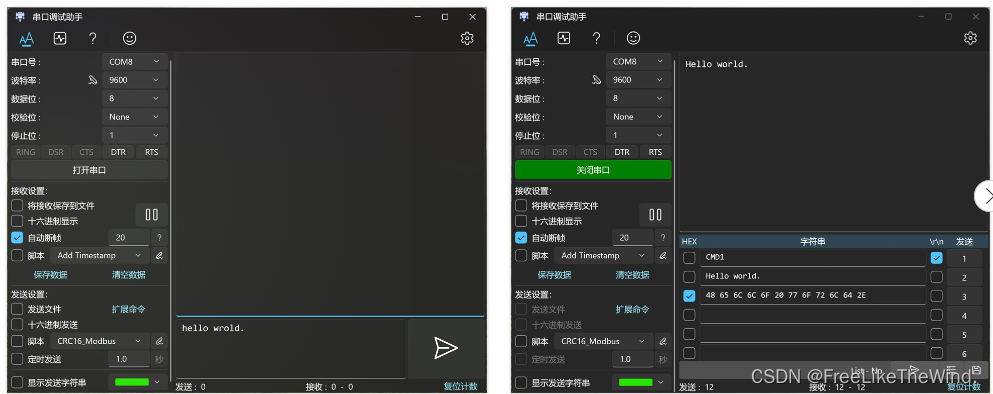
Task: Expand the color dropdown arrow in left window
Action: point(158,383)
